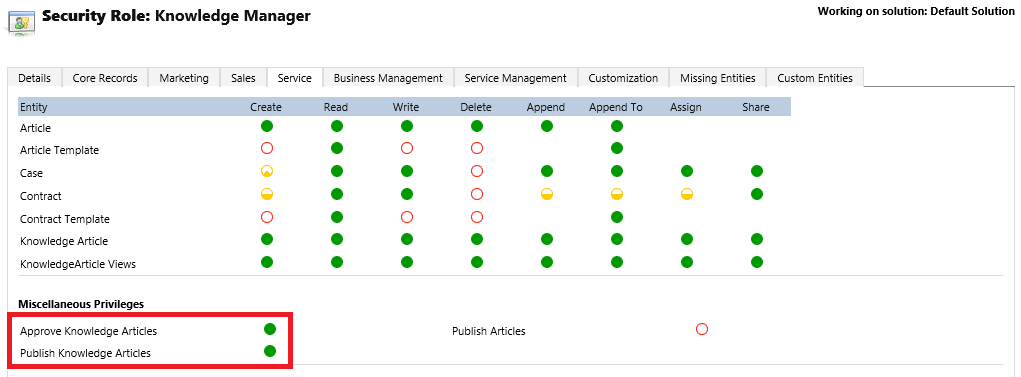Set Contract Append To privilege circle
1021x377 pixels.
coord(617,194)
